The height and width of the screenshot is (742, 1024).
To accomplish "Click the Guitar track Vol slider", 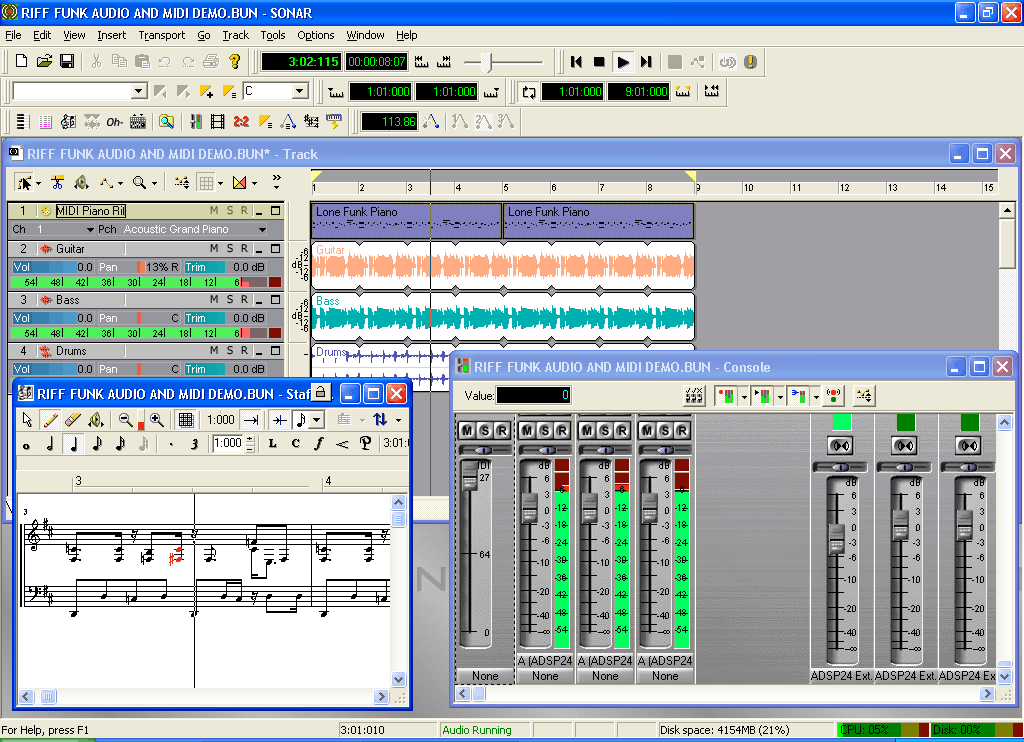I will tap(52, 267).
